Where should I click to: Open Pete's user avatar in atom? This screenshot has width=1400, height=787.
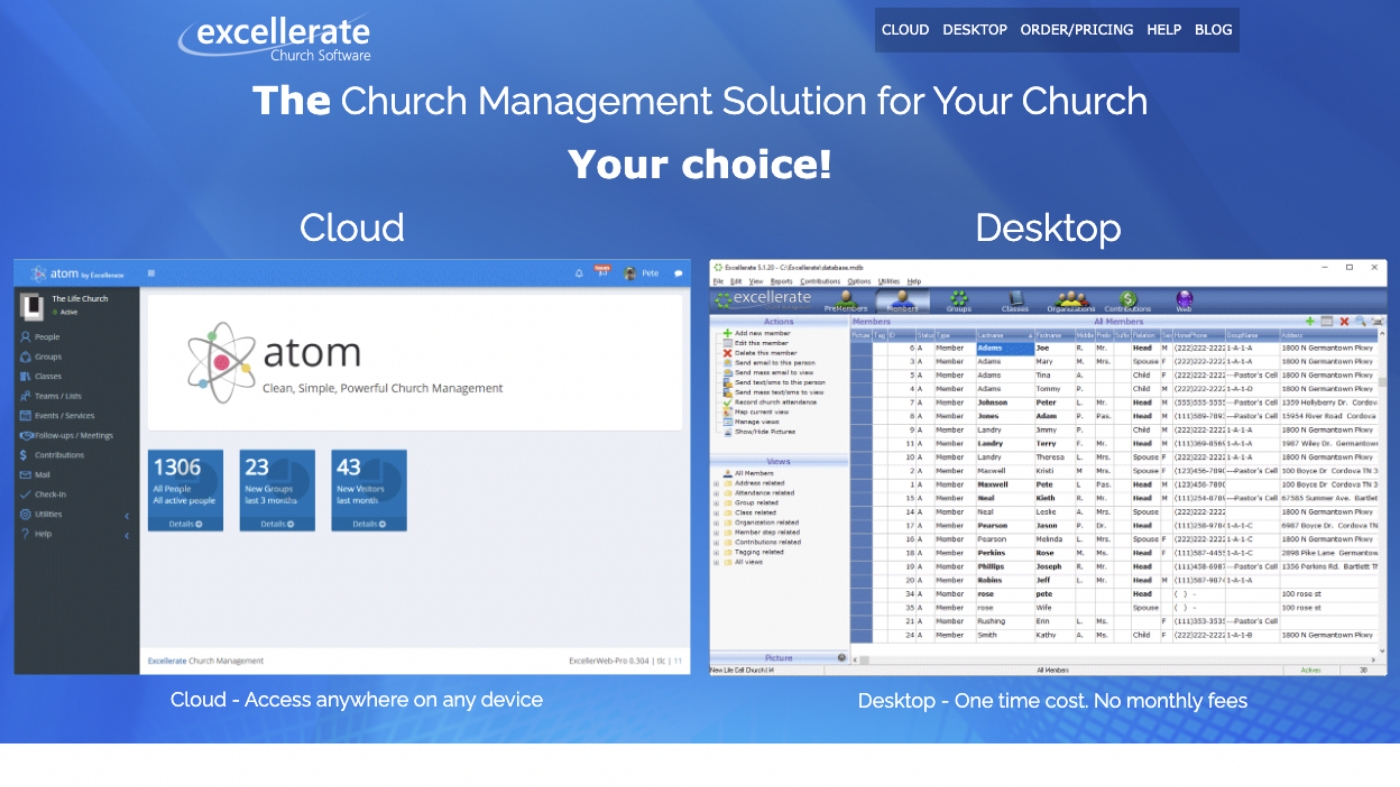(x=630, y=273)
